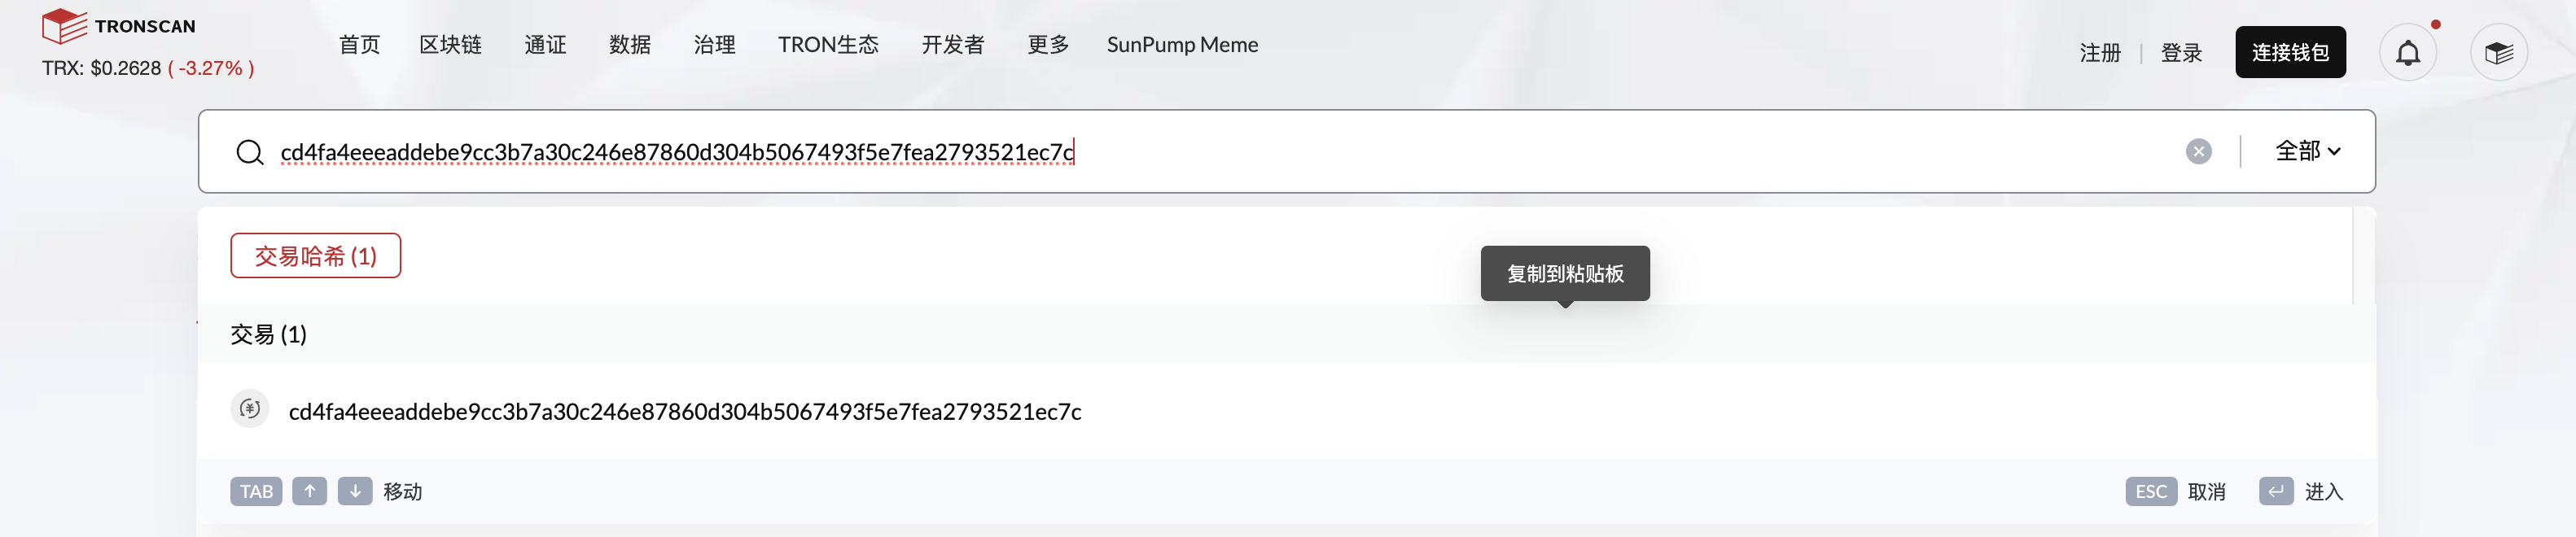Image resolution: width=2576 pixels, height=537 pixels.
Task: Open the TRON cube network icon
Action: [2499, 52]
